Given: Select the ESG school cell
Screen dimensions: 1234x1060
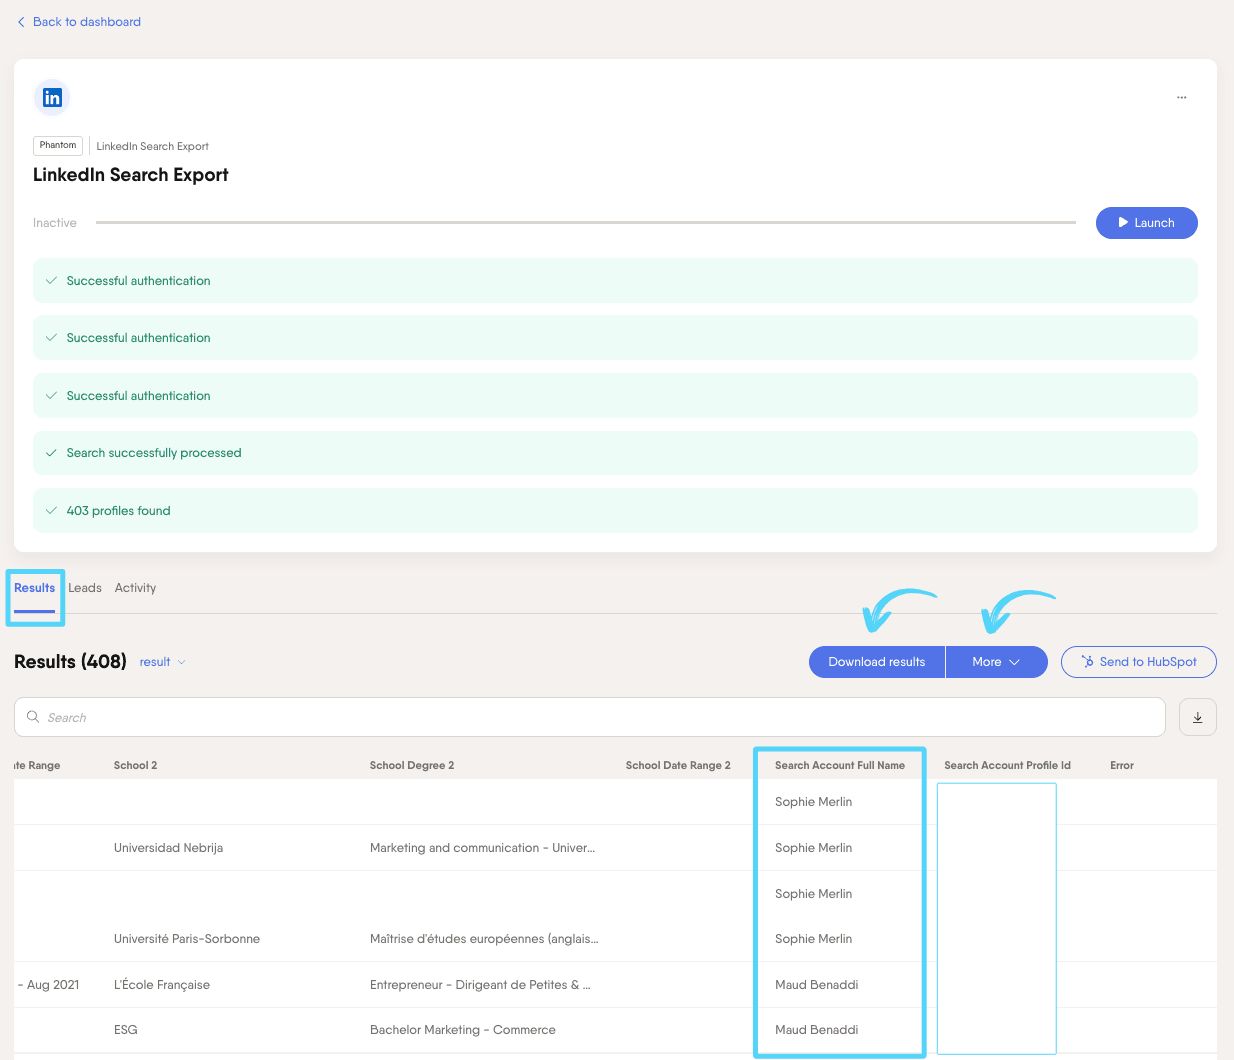Looking at the screenshot, I should coord(126,1030).
